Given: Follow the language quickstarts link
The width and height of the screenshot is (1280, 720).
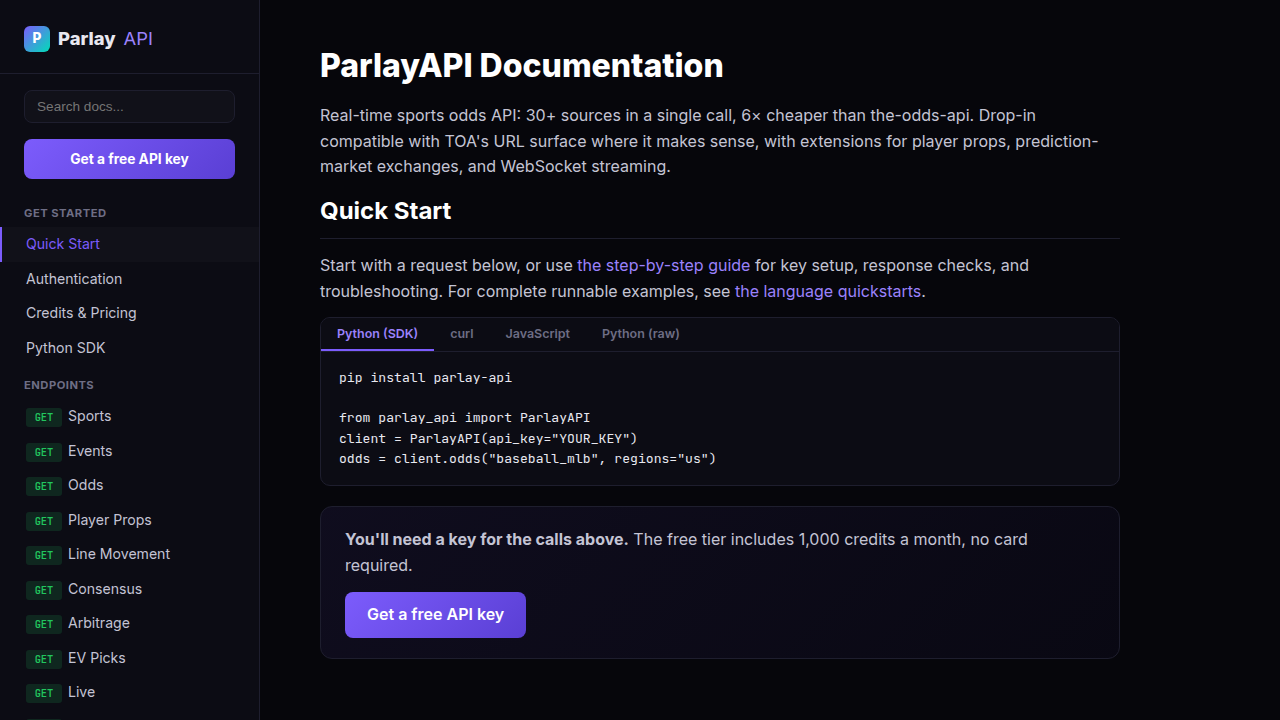Looking at the screenshot, I should click(x=828, y=292).
